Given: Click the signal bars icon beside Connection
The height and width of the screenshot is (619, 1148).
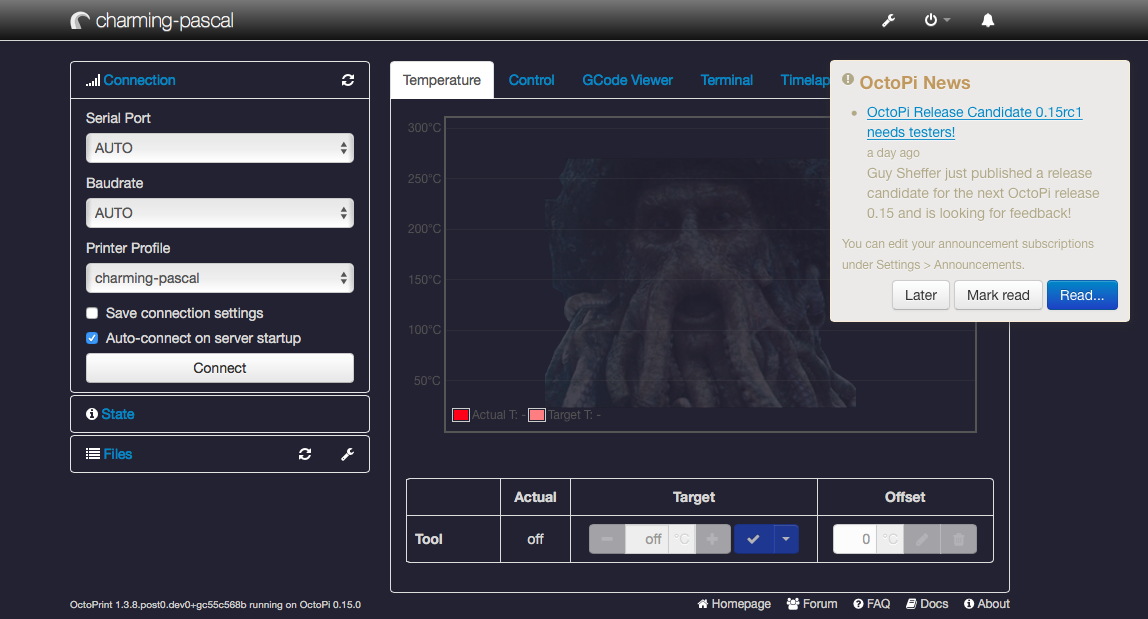Looking at the screenshot, I should point(93,81).
